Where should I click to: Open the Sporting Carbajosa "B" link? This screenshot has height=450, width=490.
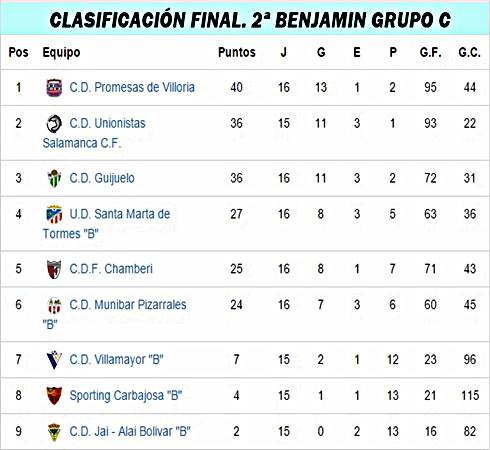coord(126,396)
